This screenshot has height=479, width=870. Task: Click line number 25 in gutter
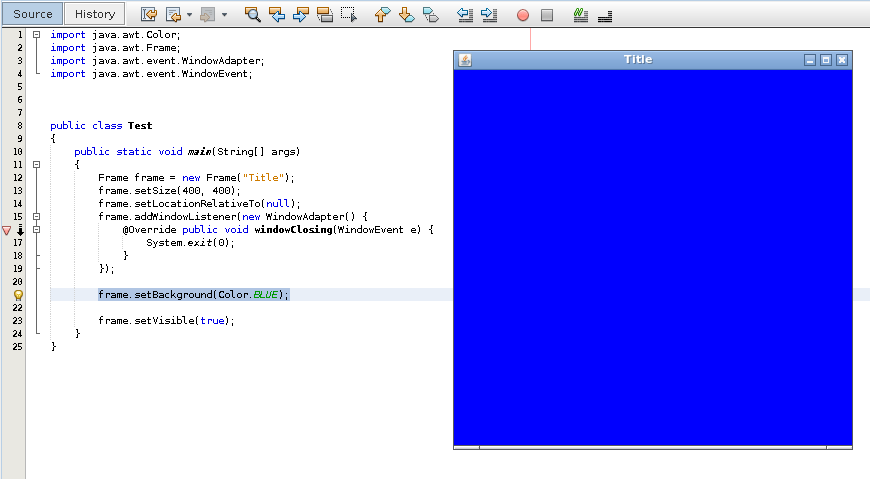point(18,346)
